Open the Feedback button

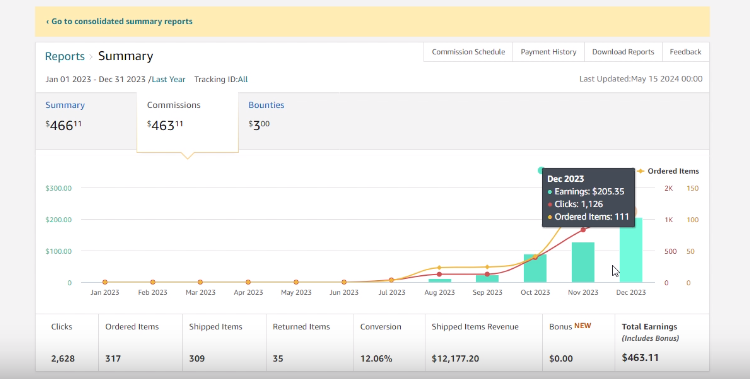[x=685, y=52]
